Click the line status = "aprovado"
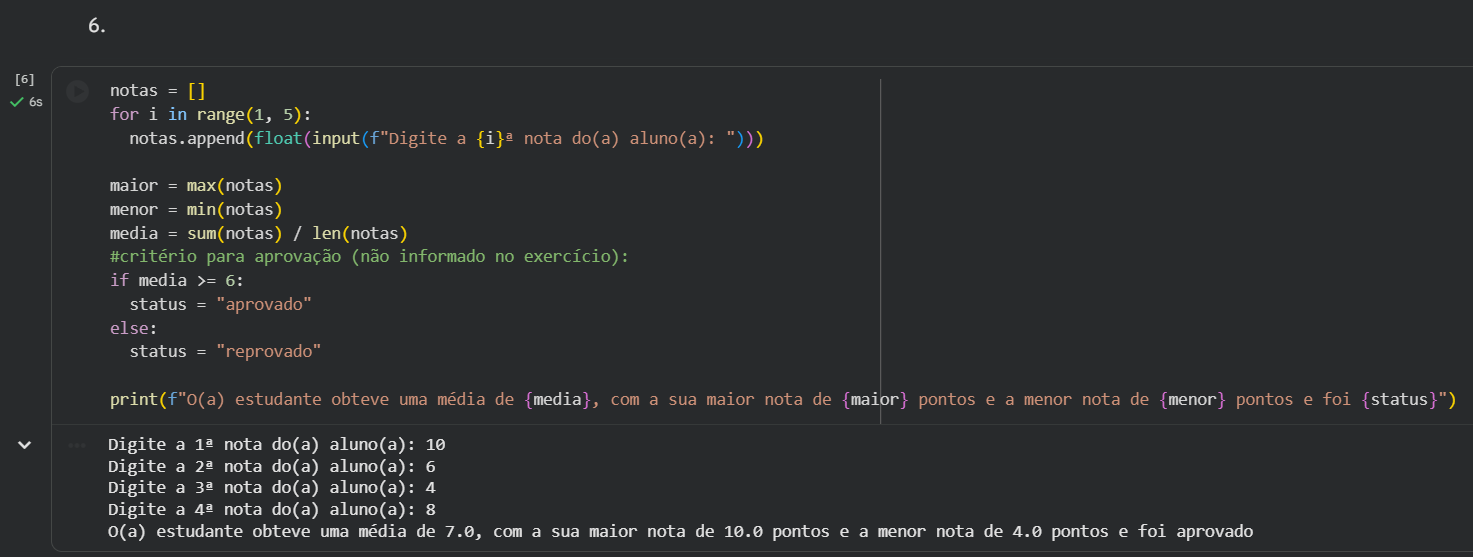 point(221,304)
